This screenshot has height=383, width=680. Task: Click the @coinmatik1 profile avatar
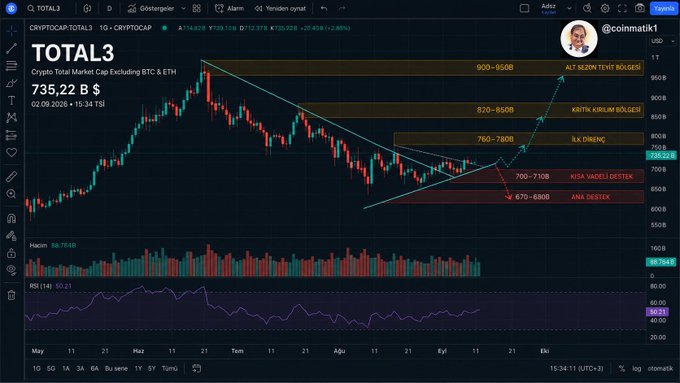pos(579,39)
